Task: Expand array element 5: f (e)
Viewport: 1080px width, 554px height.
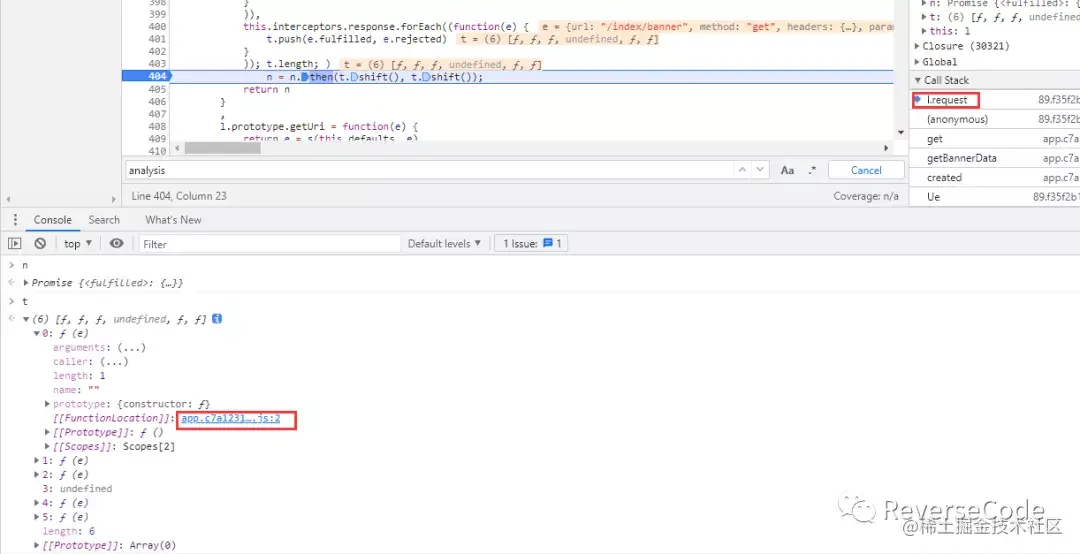Action: click(x=37, y=517)
